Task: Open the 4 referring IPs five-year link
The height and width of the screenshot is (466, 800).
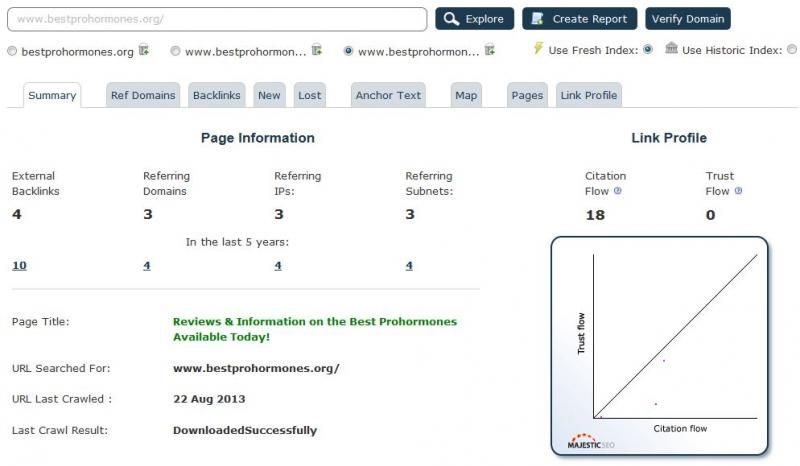Action: click(278, 265)
